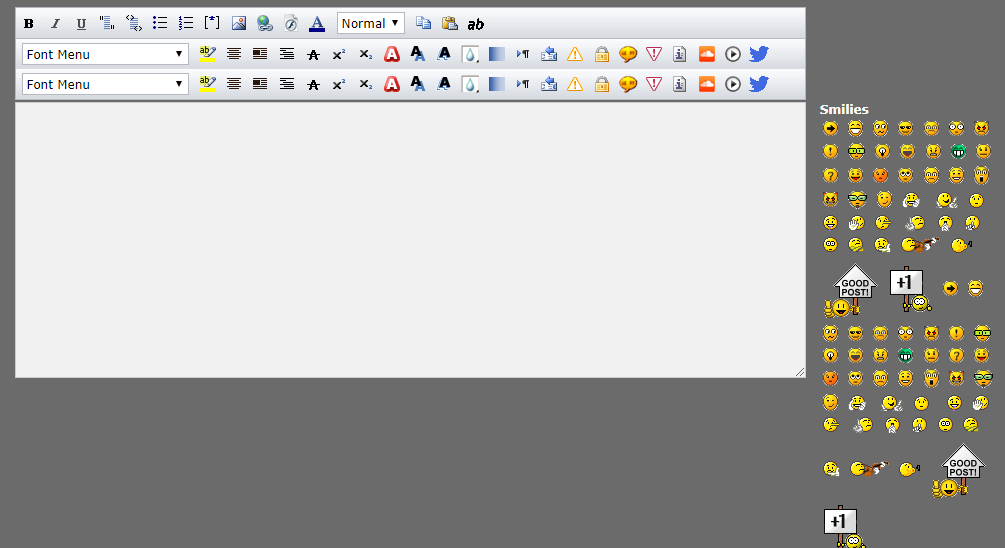Insert a code block with the code icon
The width and height of the screenshot is (1005, 548).
pos(133,24)
